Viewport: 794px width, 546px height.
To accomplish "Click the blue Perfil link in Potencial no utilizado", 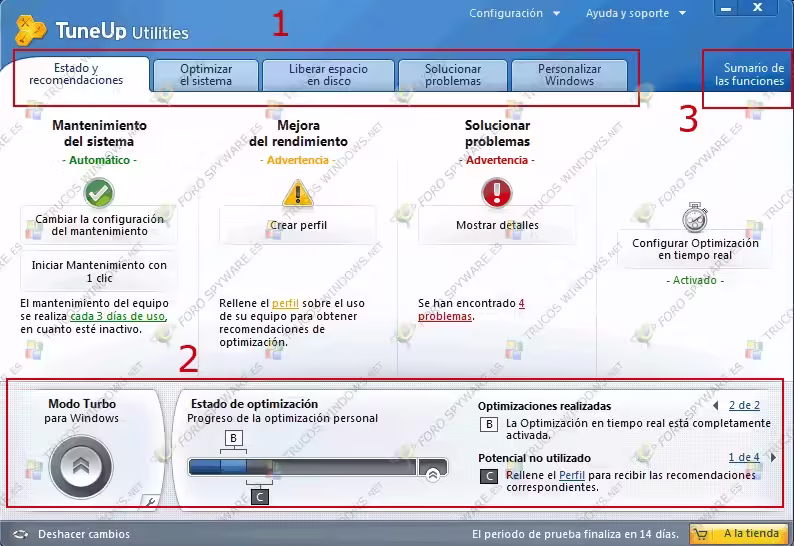I will 572,475.
